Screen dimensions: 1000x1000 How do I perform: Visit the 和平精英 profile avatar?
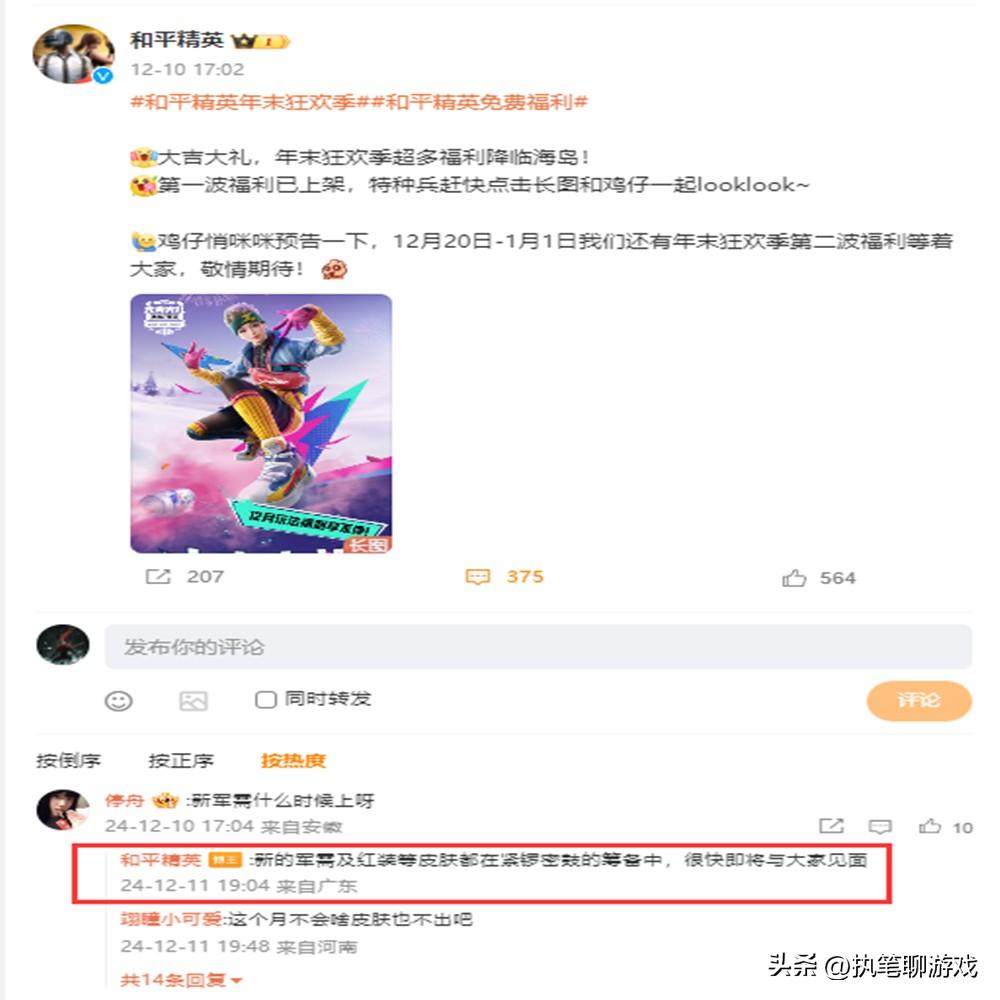74,55
